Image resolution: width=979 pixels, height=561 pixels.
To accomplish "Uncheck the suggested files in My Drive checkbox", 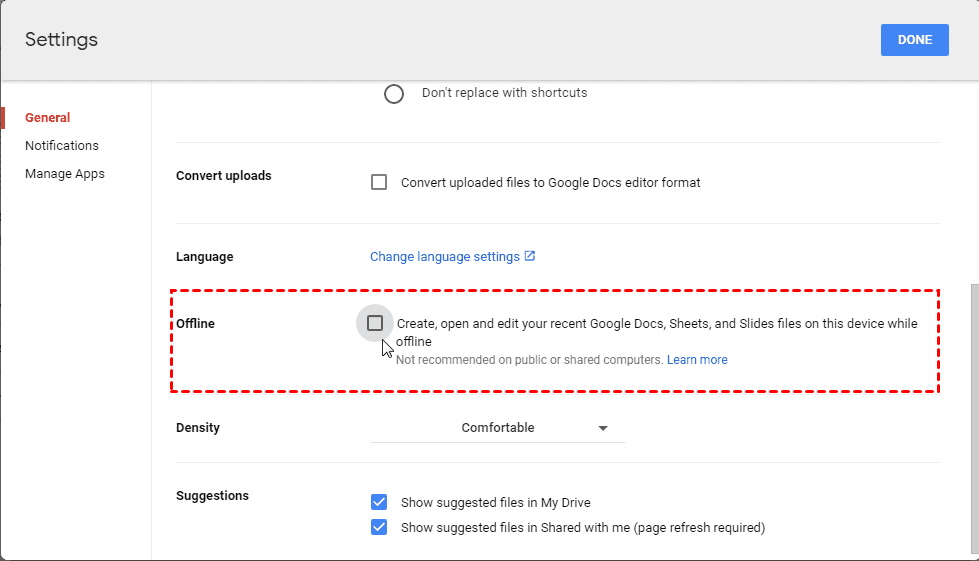I will [x=379, y=502].
